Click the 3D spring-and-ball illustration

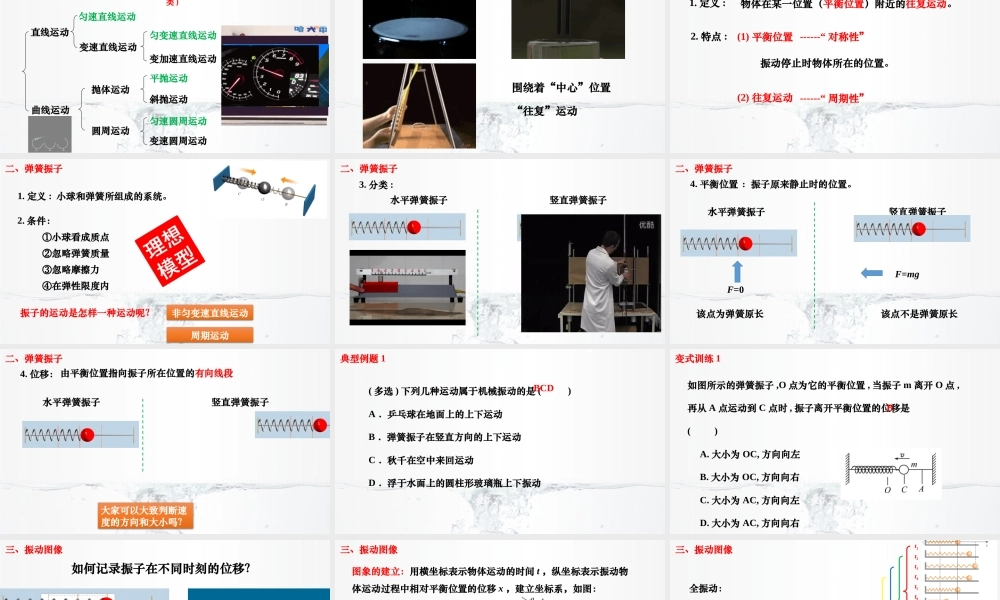pyautogui.click(x=264, y=189)
